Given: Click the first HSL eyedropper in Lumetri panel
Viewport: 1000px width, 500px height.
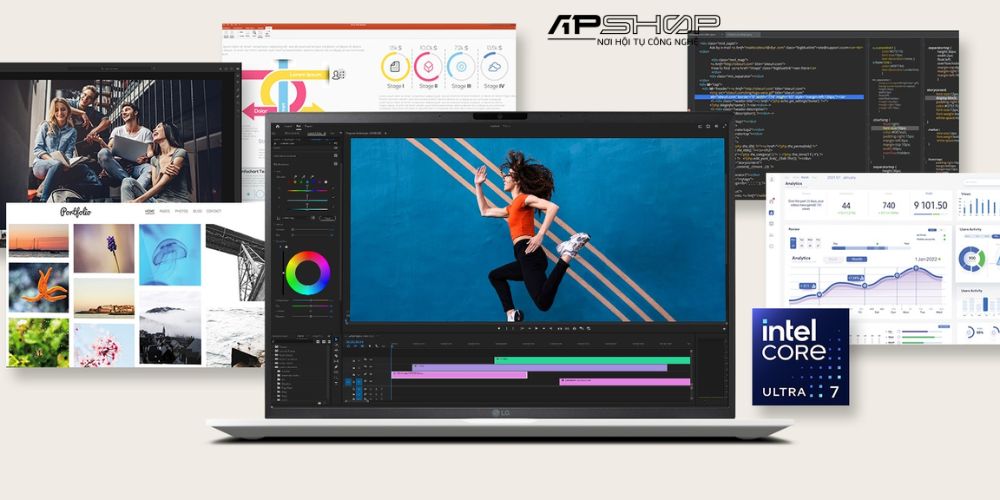Looking at the screenshot, I should (293, 179).
